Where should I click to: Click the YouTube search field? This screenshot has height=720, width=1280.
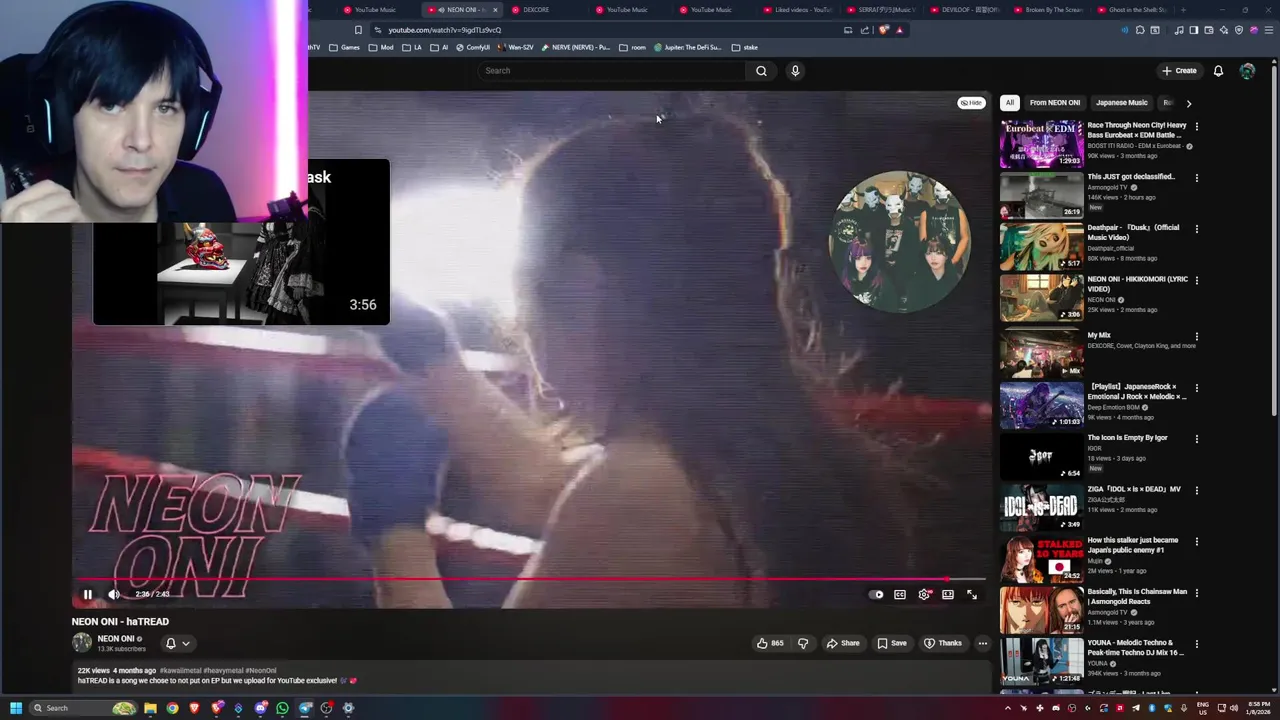pos(610,71)
